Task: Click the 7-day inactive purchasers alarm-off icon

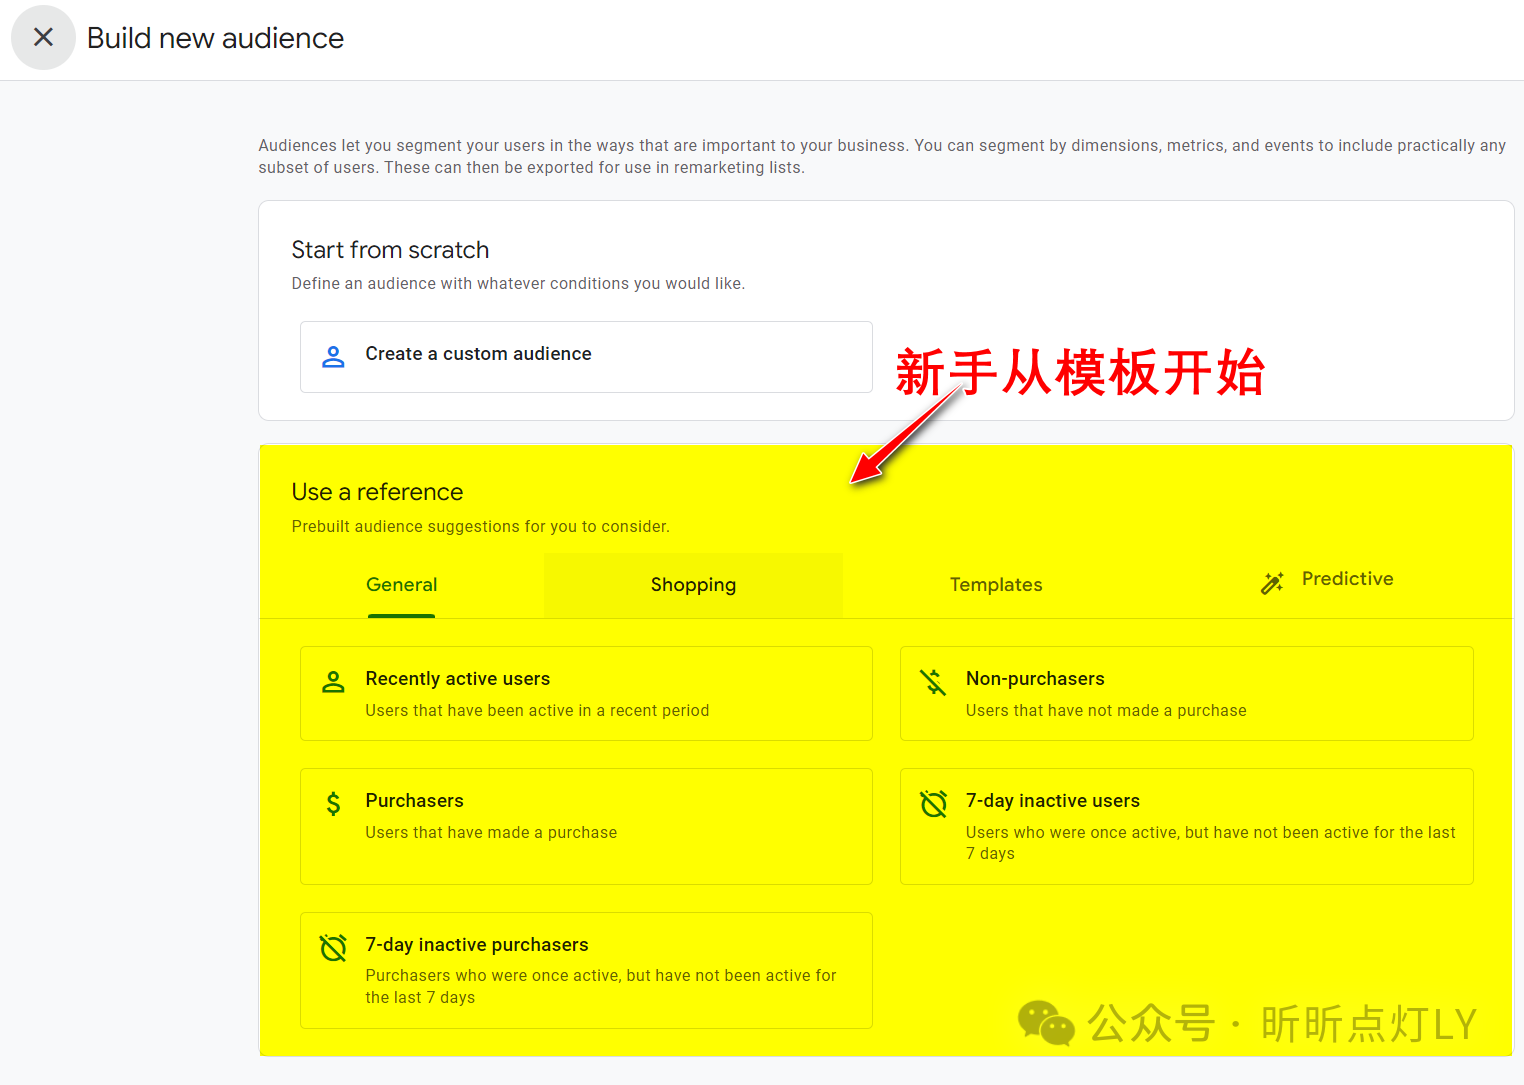Action: (333, 947)
